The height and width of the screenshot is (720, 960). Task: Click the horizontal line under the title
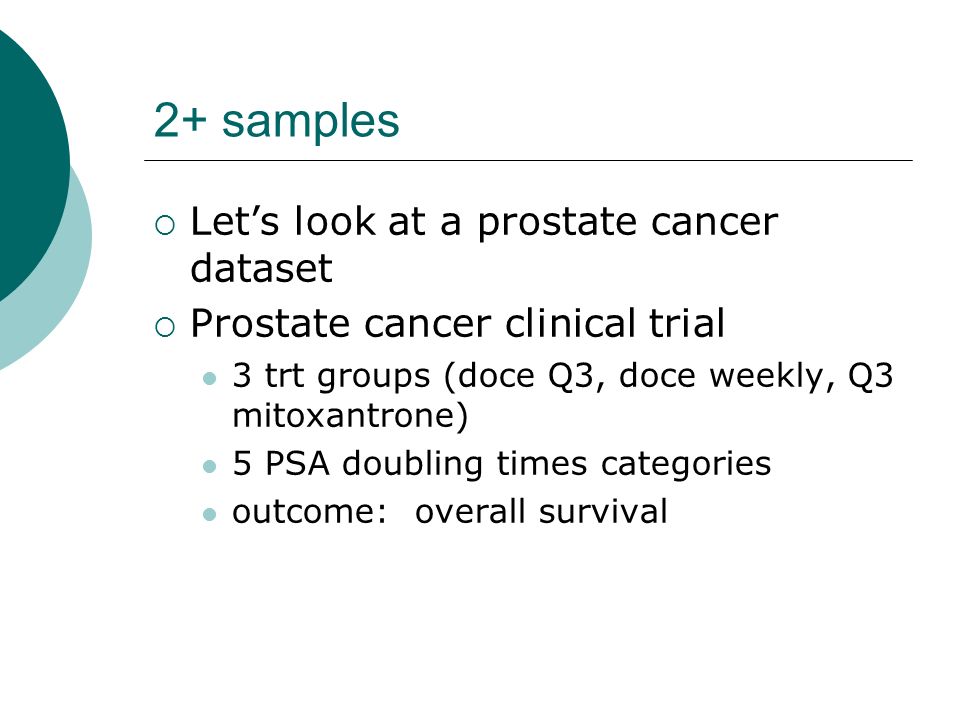click(528, 160)
